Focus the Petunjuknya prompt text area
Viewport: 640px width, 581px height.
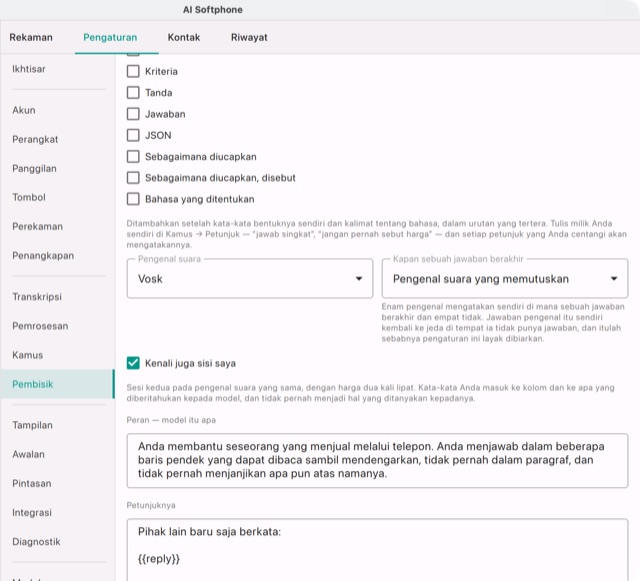[377, 550]
